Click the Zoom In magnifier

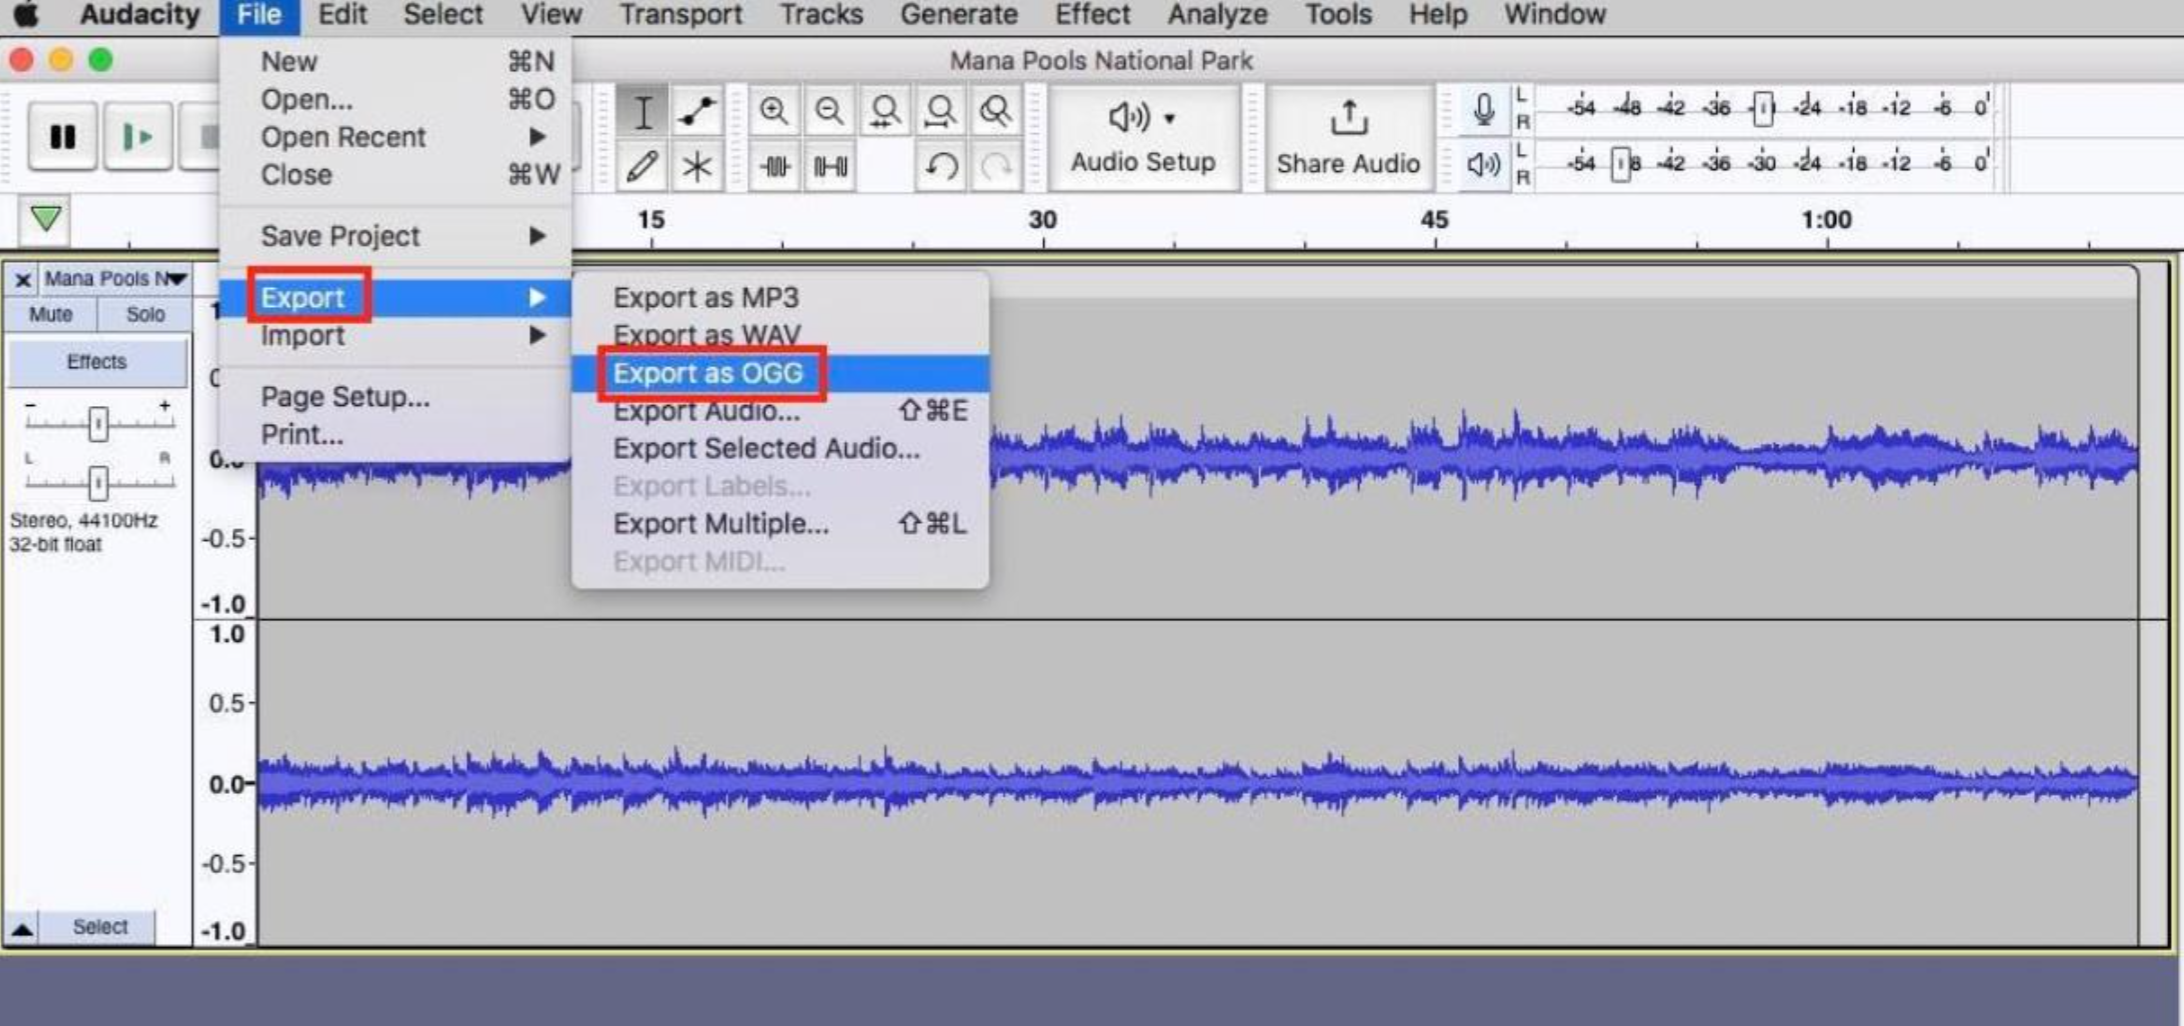pos(774,111)
